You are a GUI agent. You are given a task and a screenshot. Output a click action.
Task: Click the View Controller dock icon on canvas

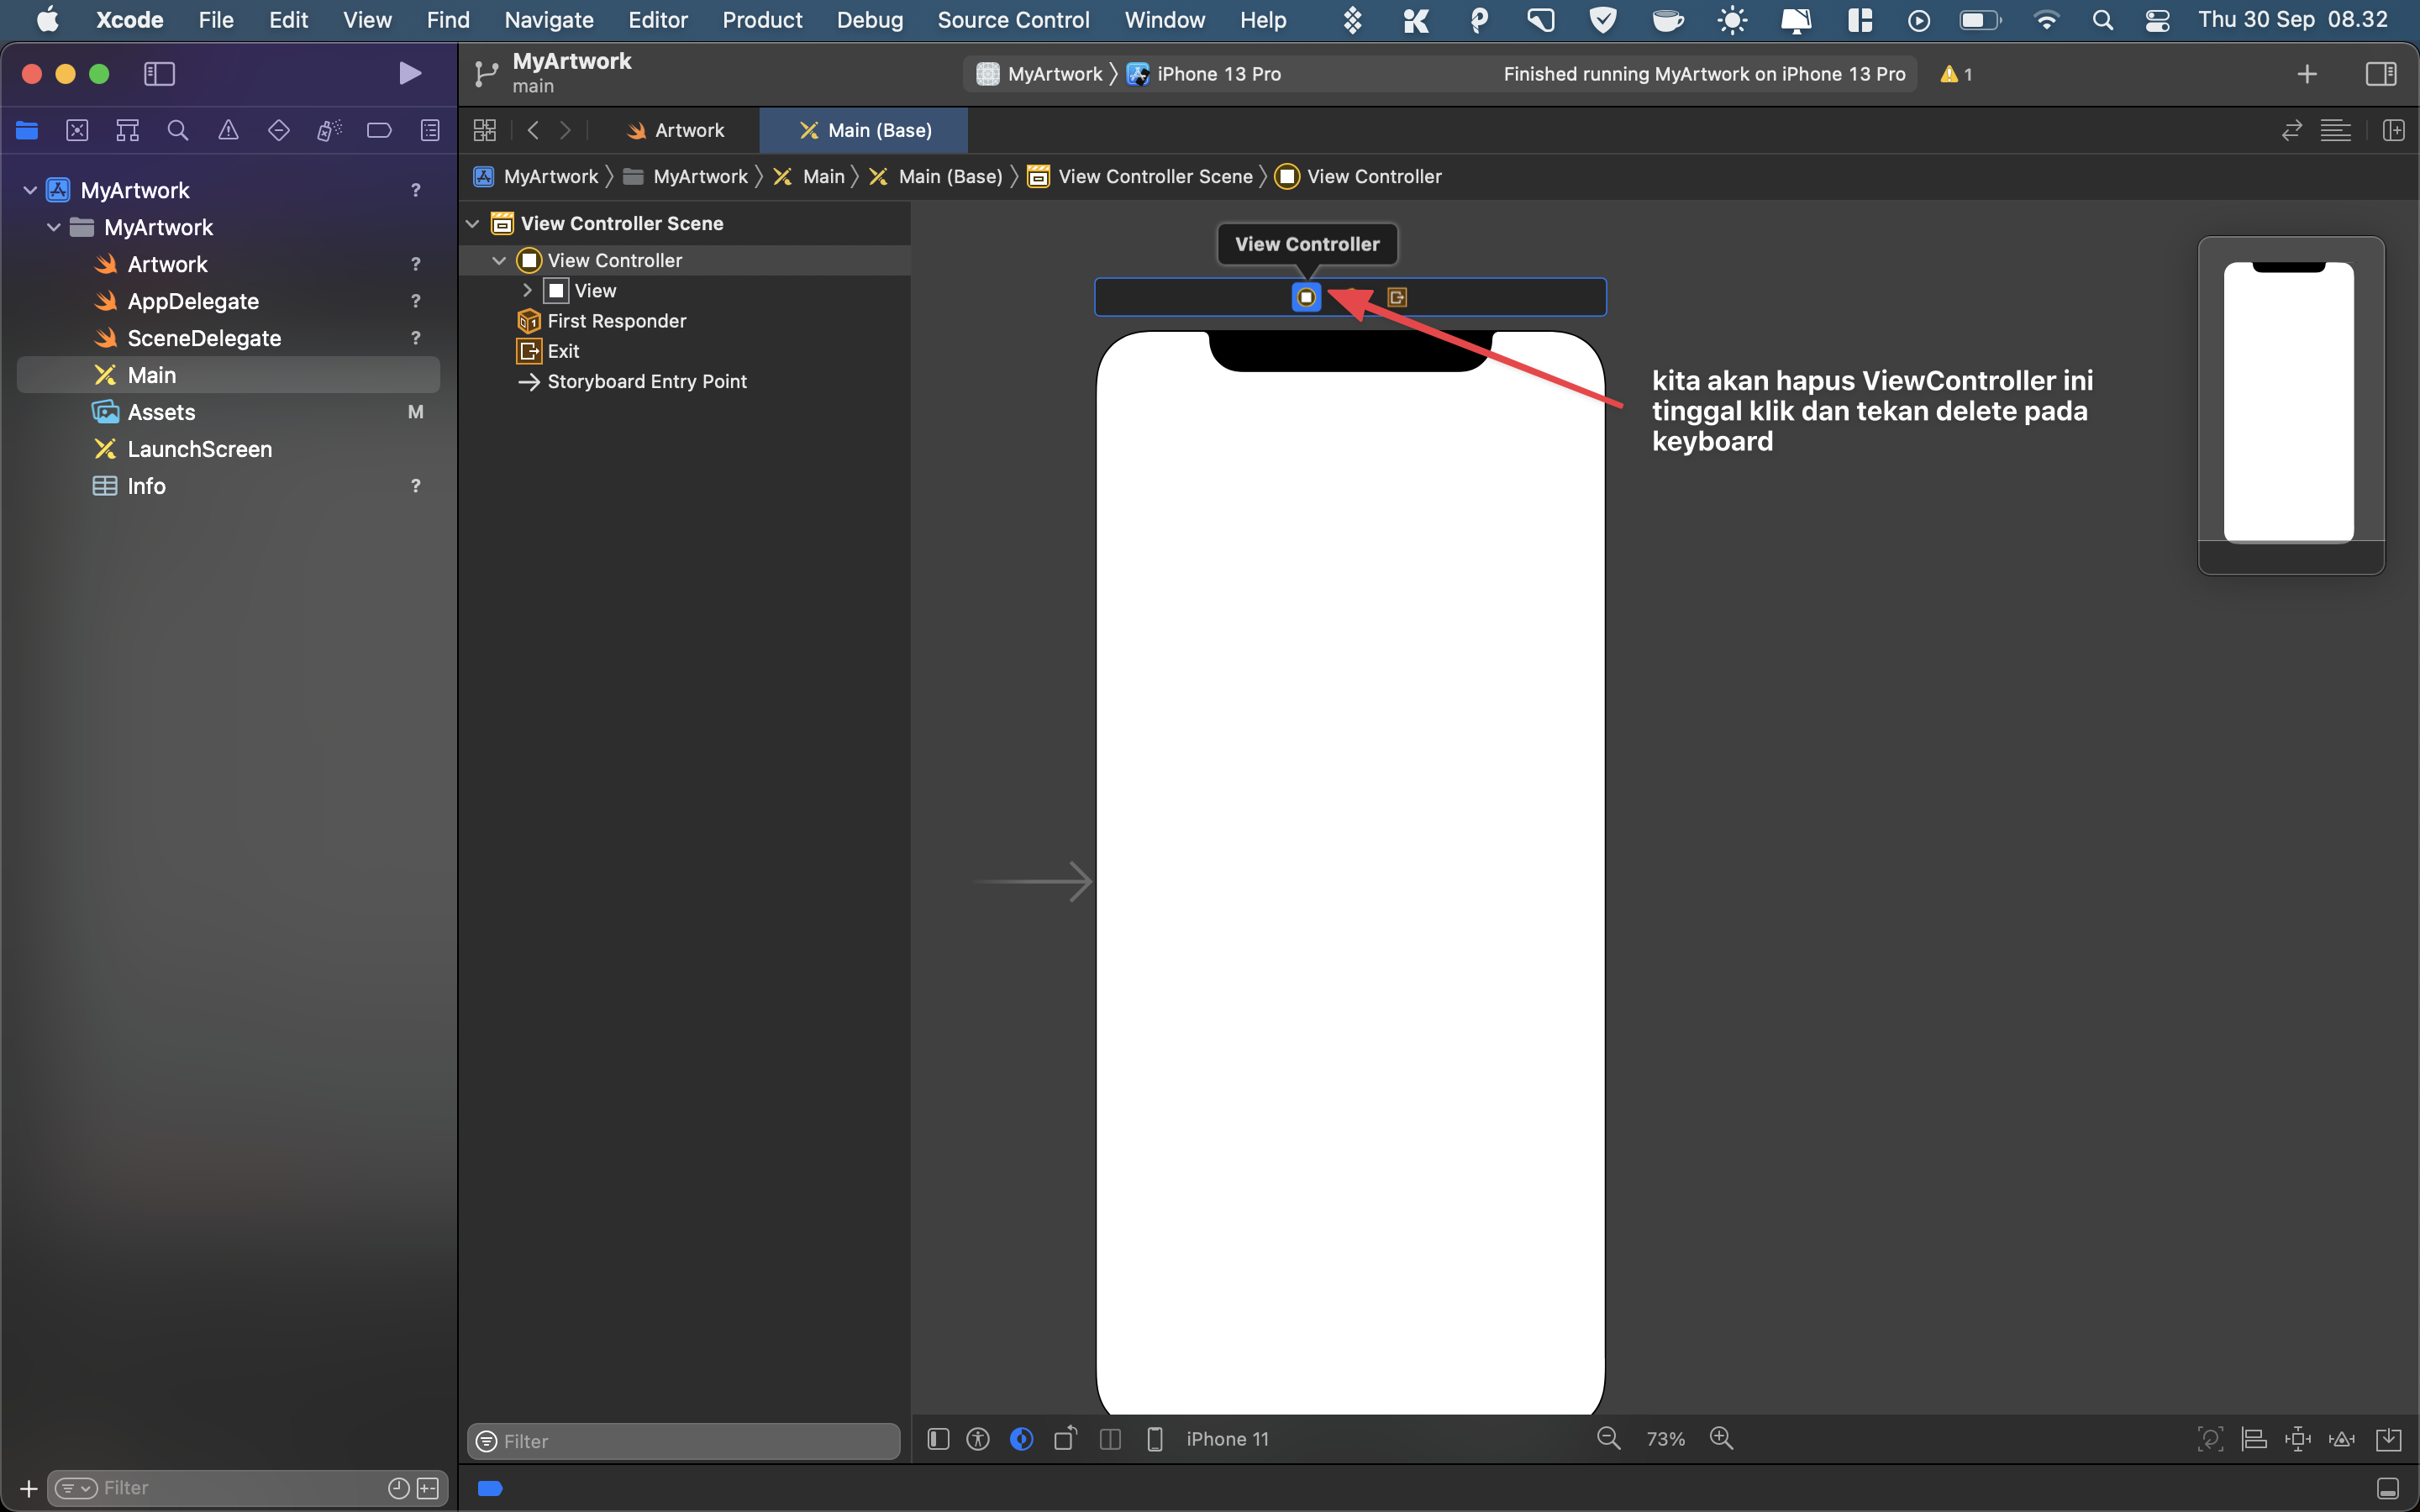(x=1306, y=297)
